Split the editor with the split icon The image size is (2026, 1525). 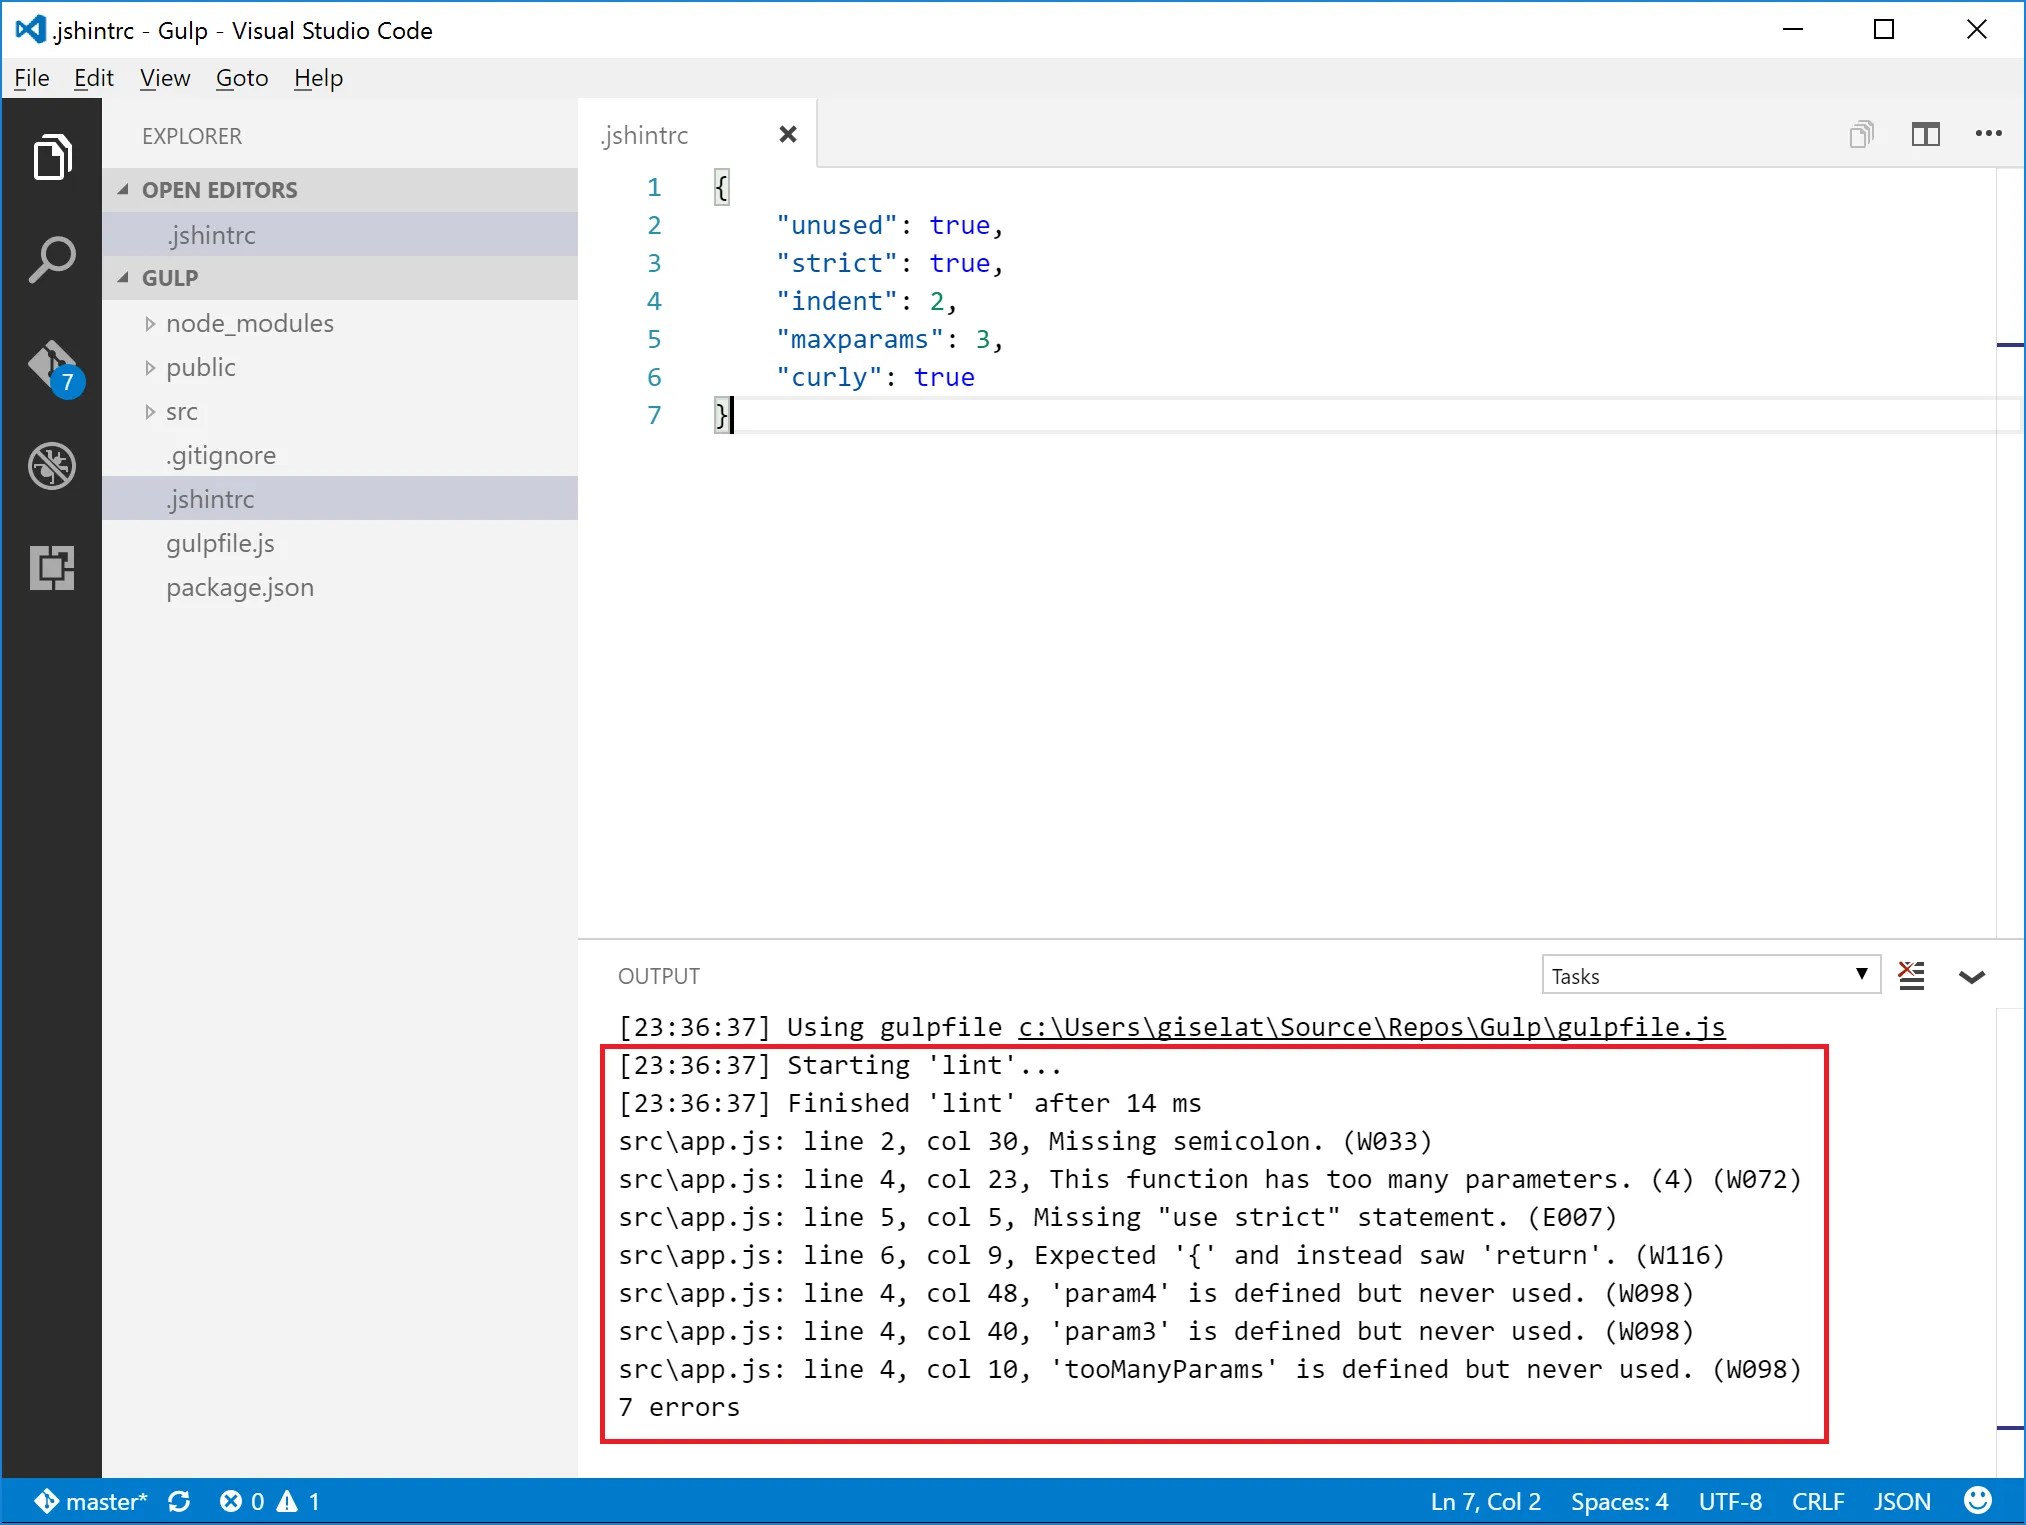pyautogui.click(x=1925, y=134)
